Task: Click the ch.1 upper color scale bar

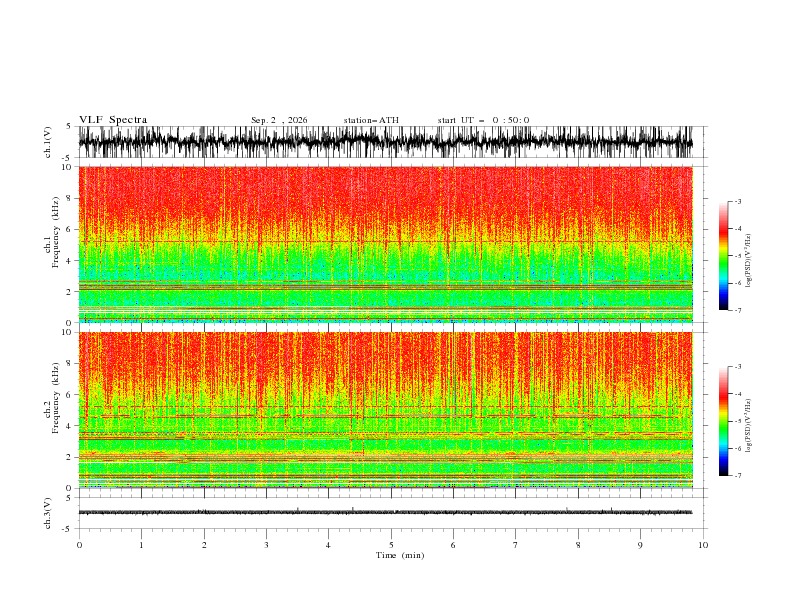Action: pos(723,256)
